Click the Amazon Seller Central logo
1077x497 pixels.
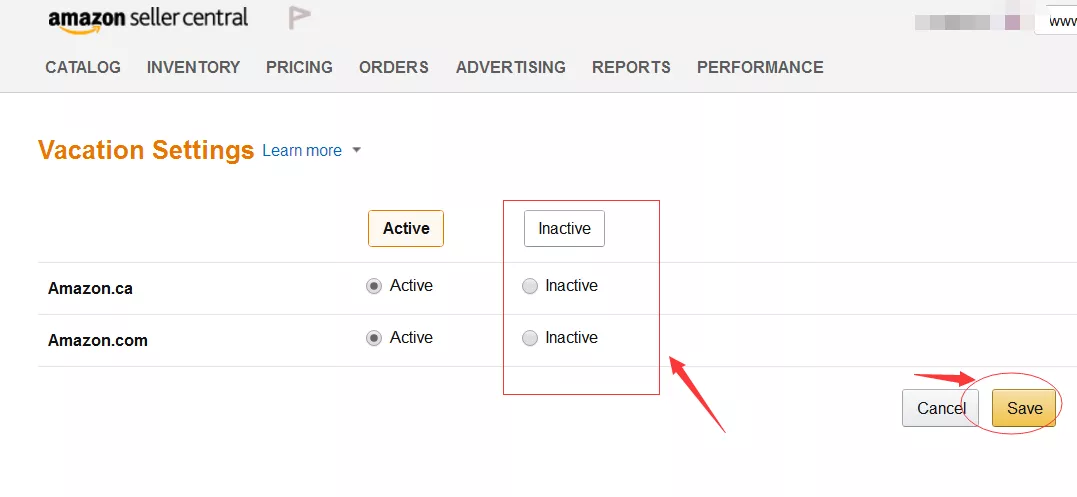(148, 19)
